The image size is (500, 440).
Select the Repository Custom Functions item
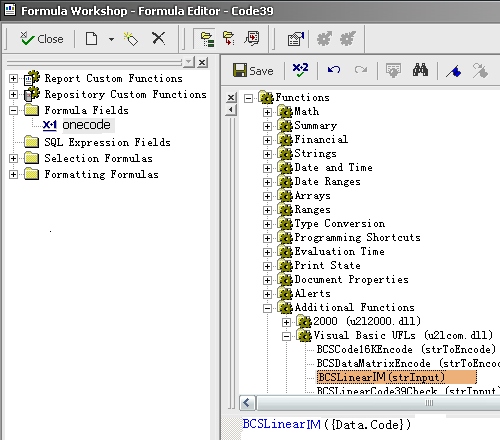click(x=125, y=94)
